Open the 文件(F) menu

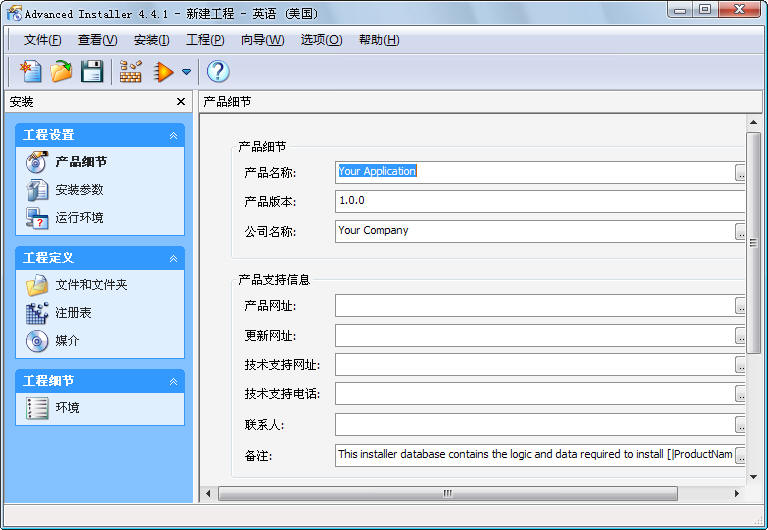pos(43,40)
